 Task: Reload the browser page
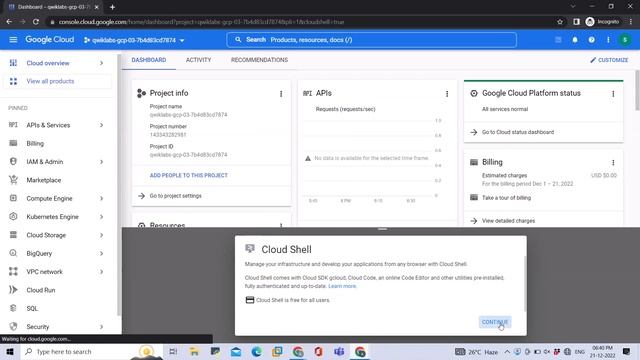click(36, 22)
